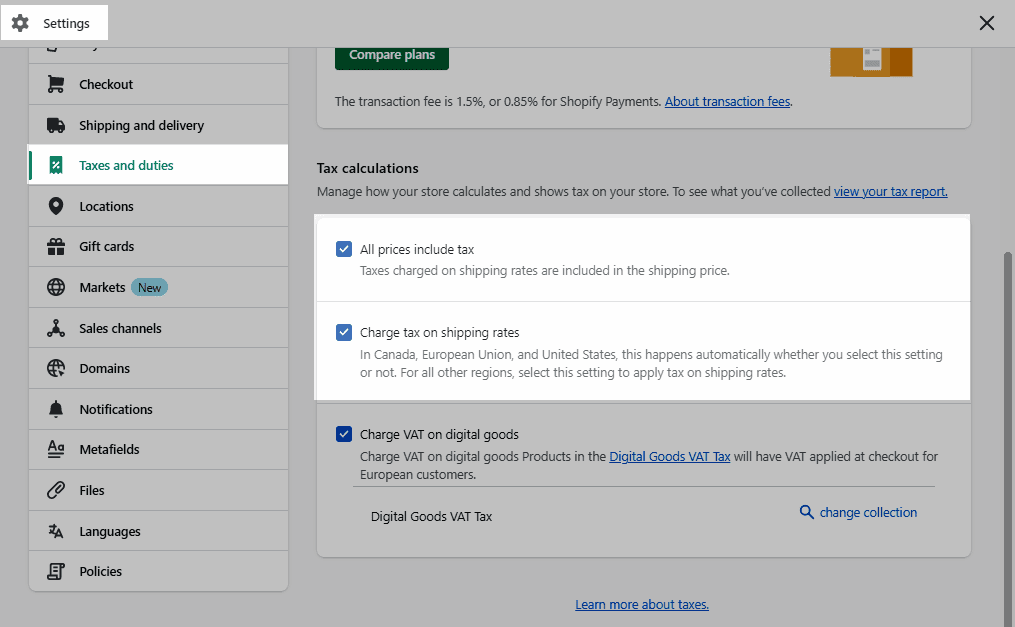
Task: Click the Compare plans button
Action: coord(392,57)
